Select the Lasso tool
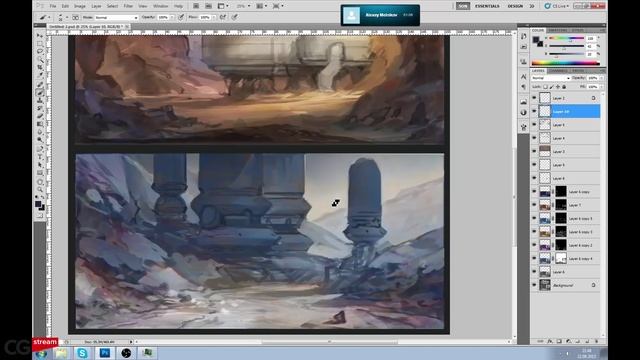Image resolution: width=640 pixels, height=360 pixels. 40,51
